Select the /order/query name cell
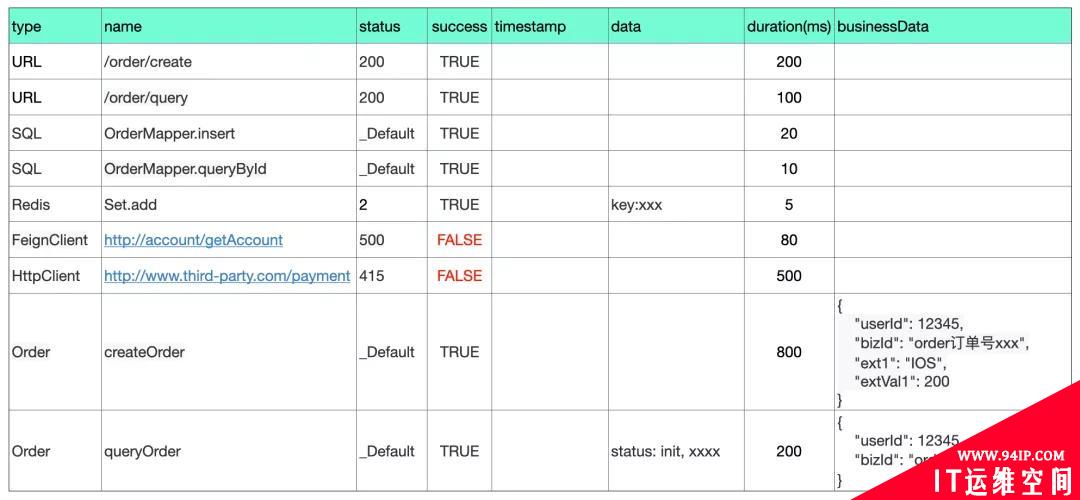 coord(229,98)
